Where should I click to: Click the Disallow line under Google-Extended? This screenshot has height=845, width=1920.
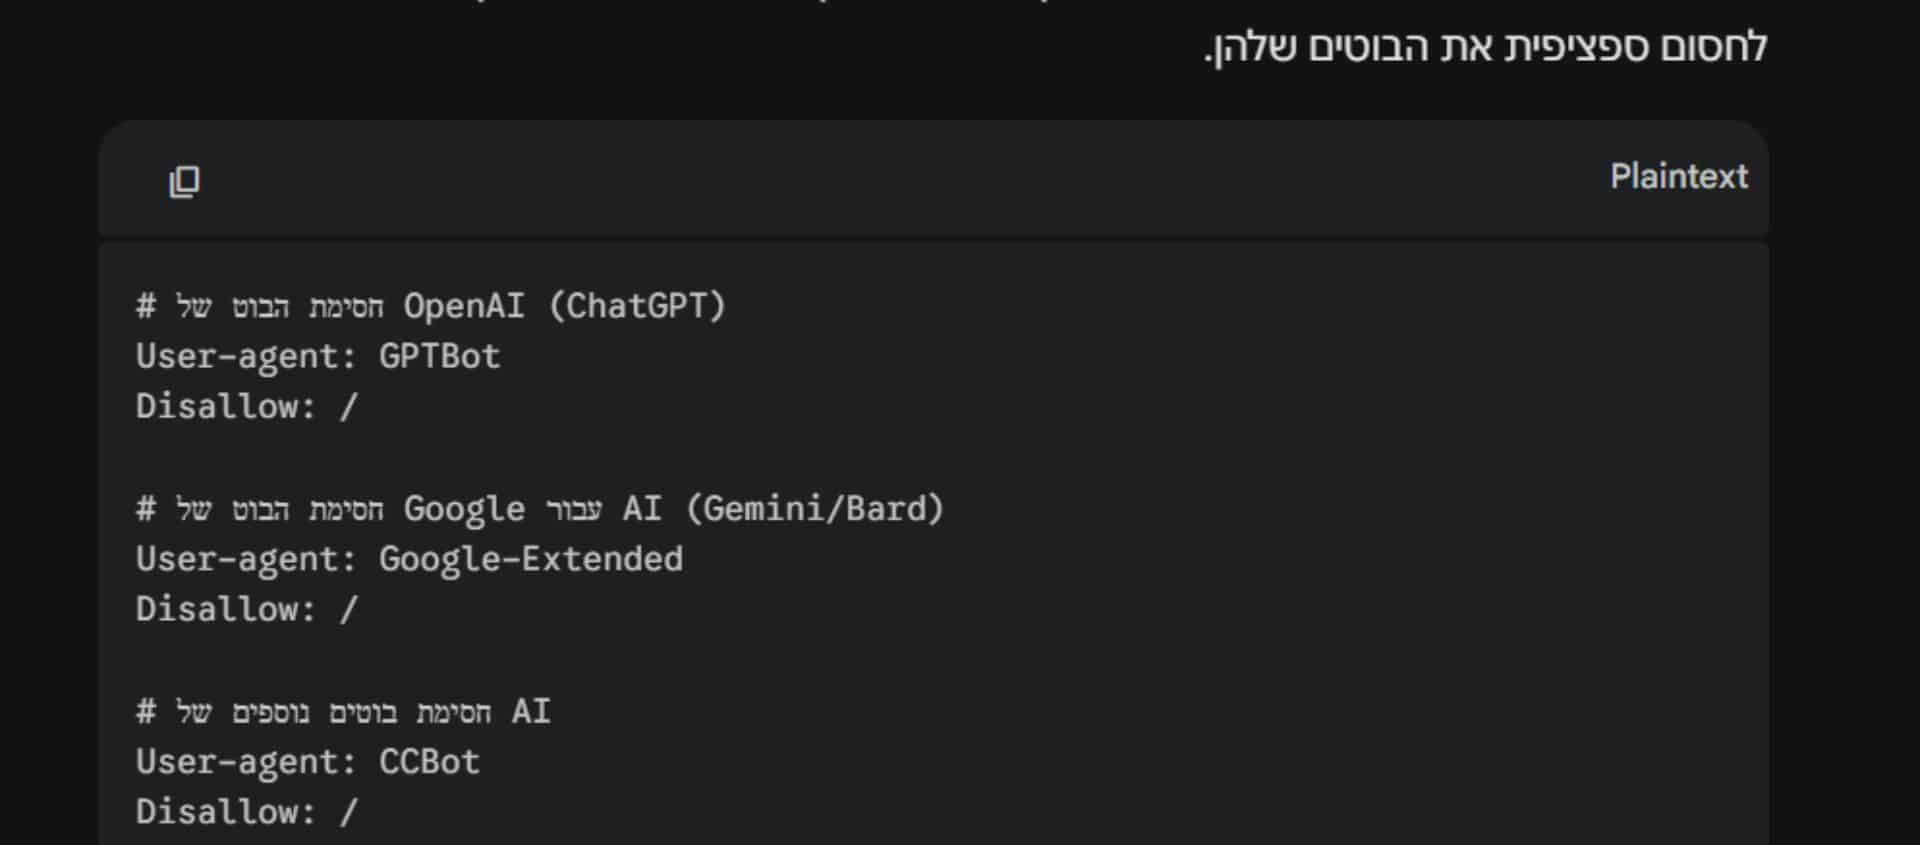coord(246,610)
